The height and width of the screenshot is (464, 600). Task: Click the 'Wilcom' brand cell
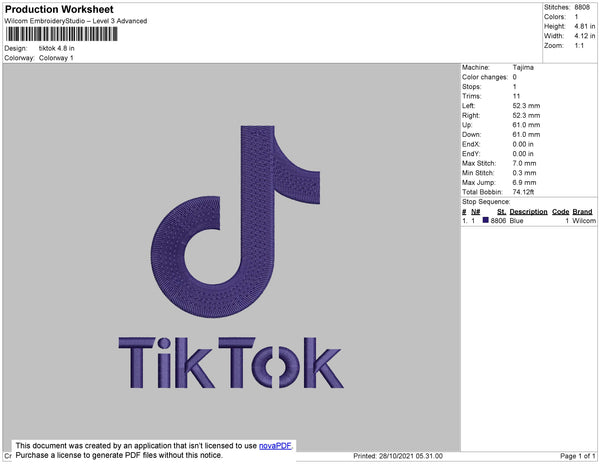click(584, 221)
